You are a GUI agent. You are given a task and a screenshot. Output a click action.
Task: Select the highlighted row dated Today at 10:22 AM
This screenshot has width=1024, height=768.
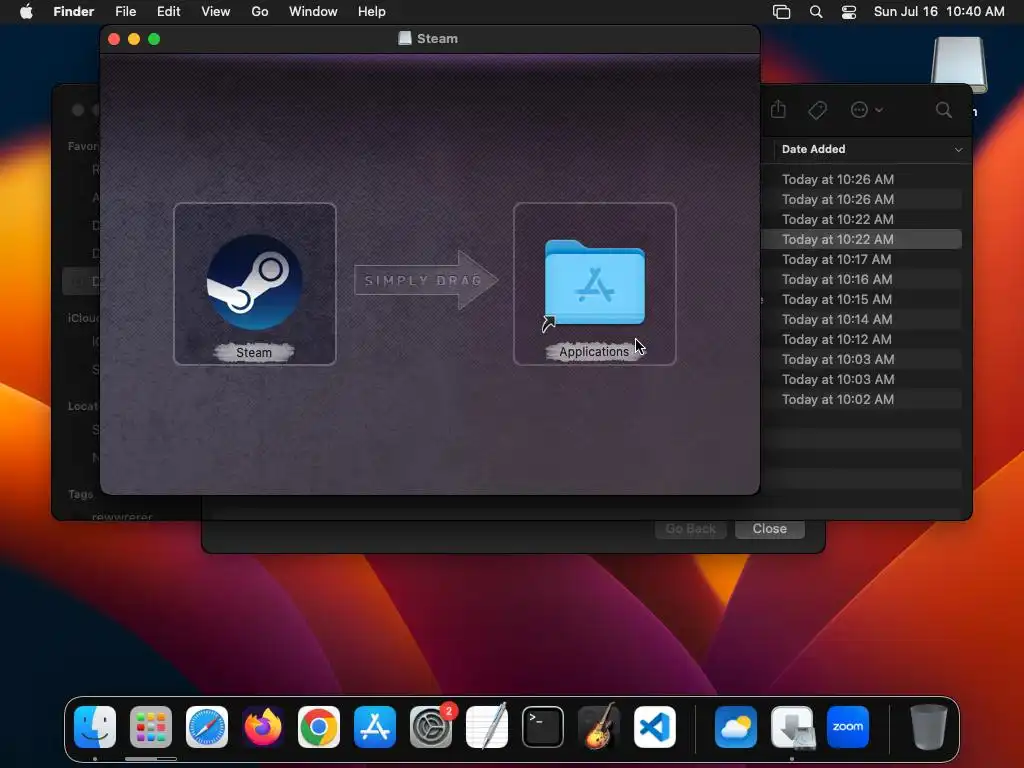pyautogui.click(x=862, y=239)
